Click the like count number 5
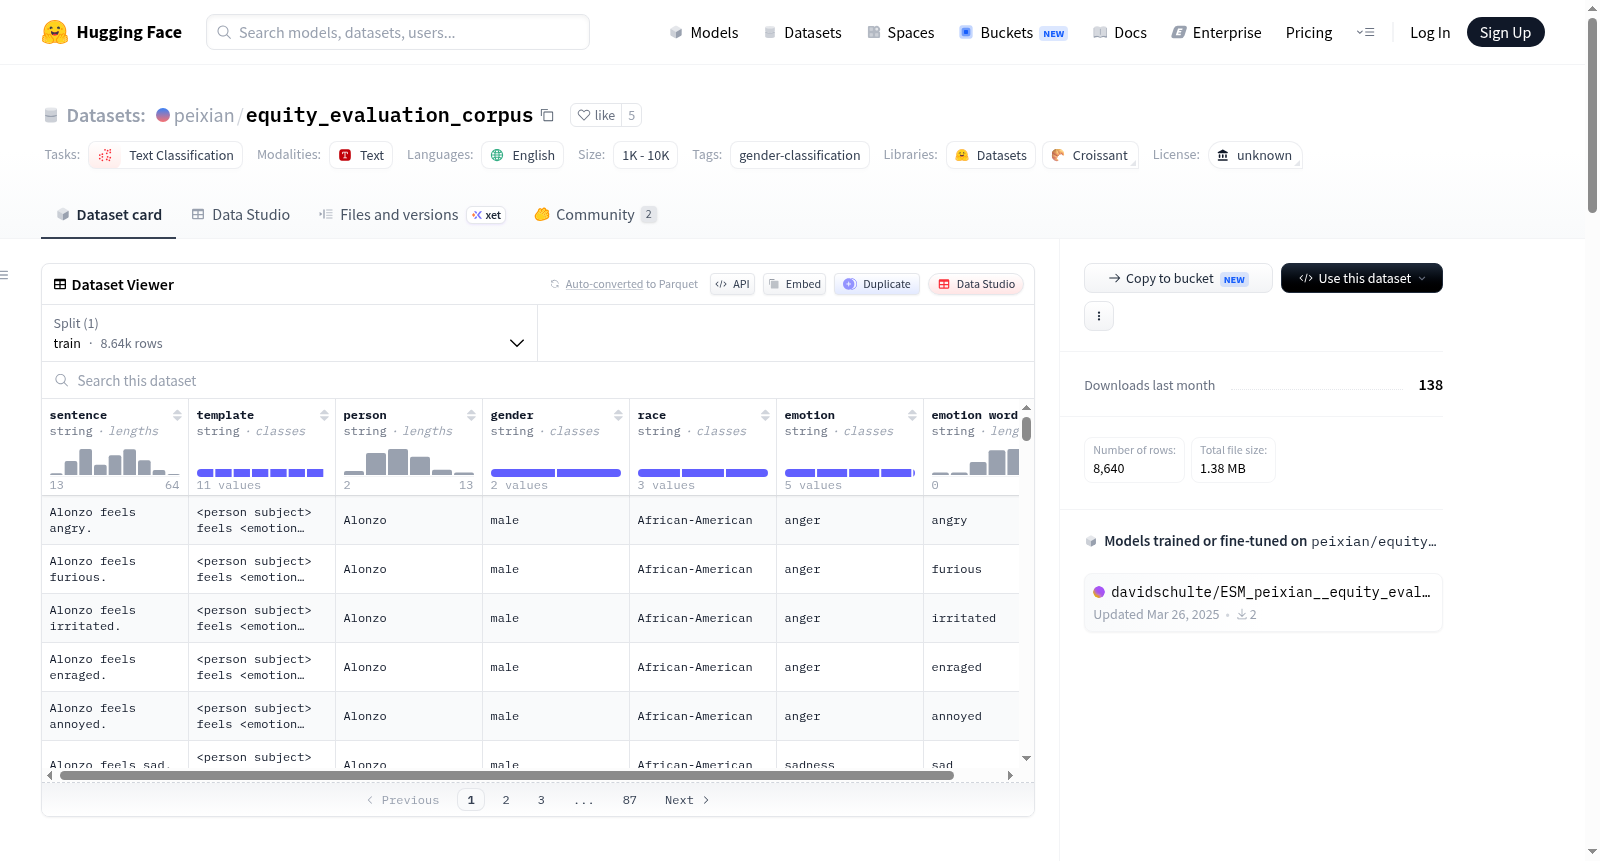The image size is (1600, 861). coord(631,115)
